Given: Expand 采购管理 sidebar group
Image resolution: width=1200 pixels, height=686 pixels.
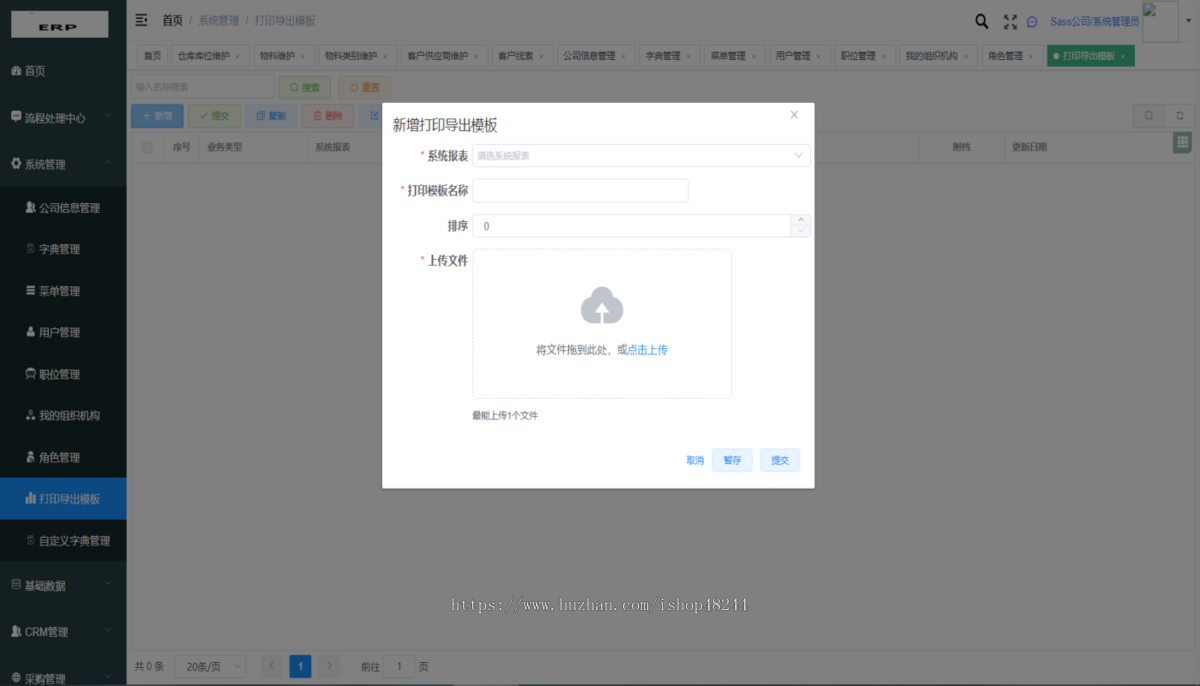Looking at the screenshot, I should pos(63,677).
